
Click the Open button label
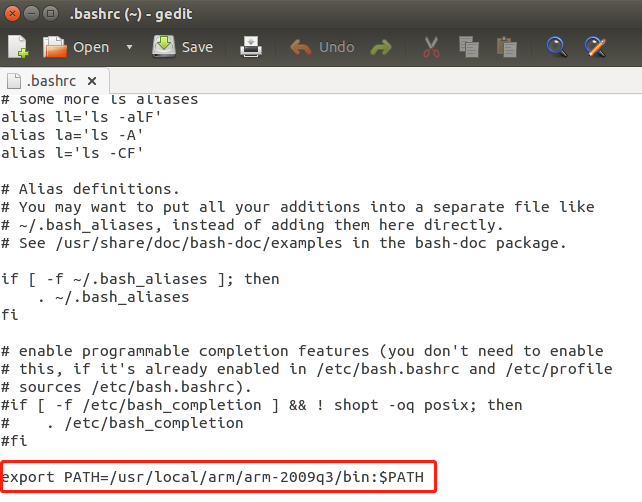91,47
